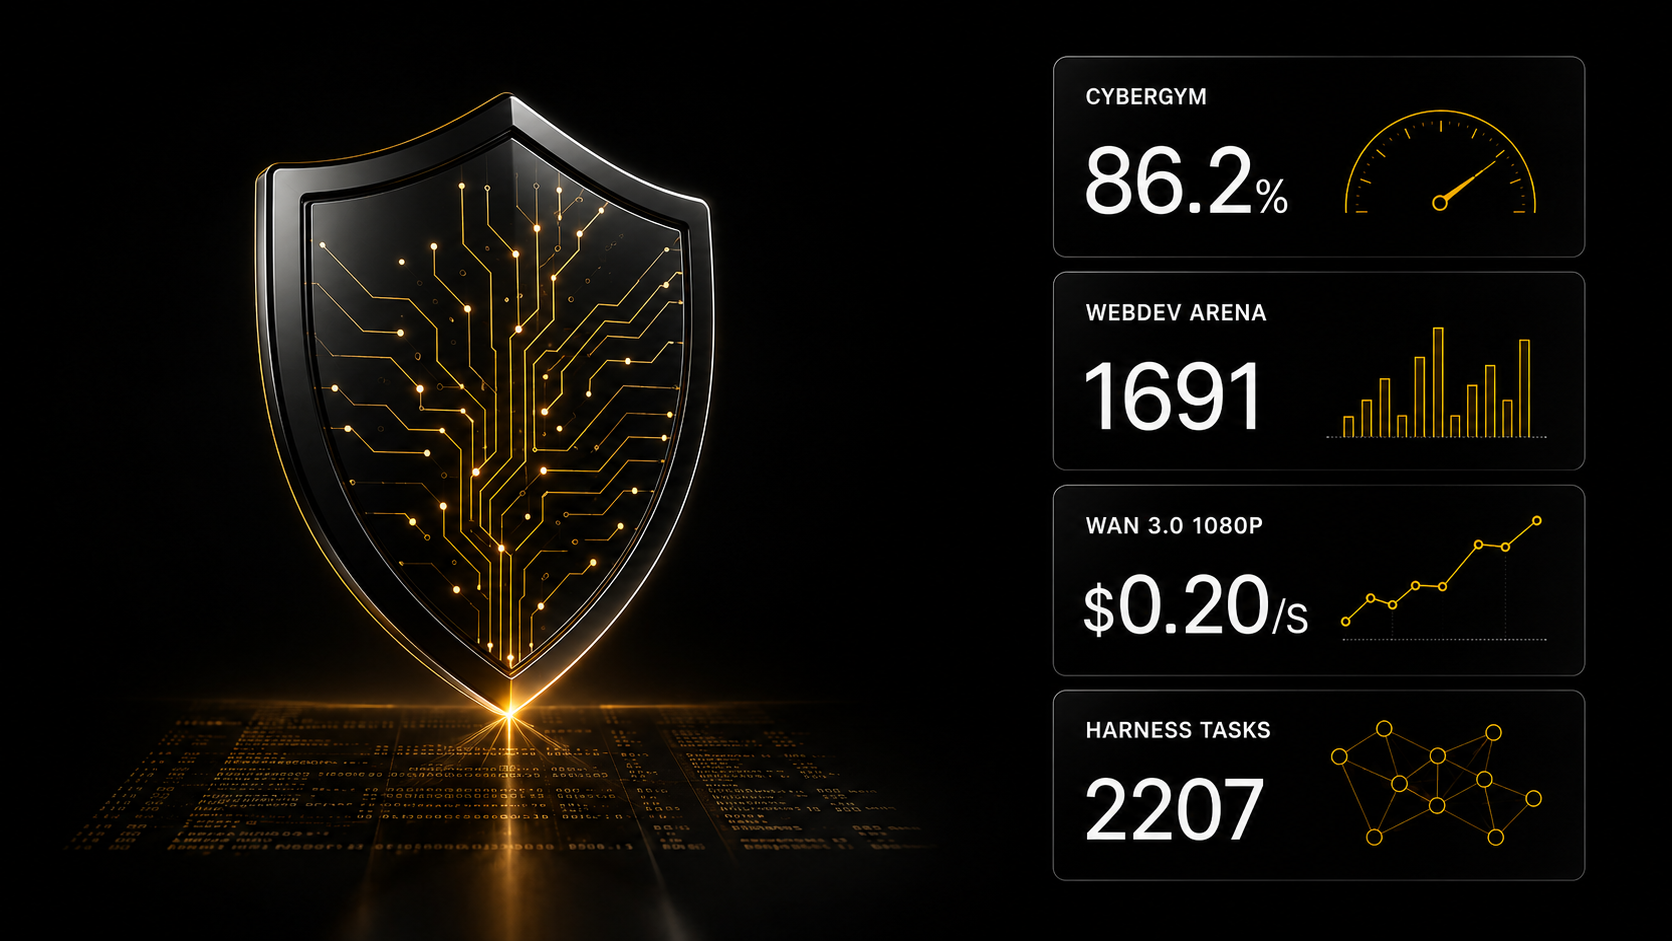Click the glowing circuit shield graphic

[x=485, y=403]
